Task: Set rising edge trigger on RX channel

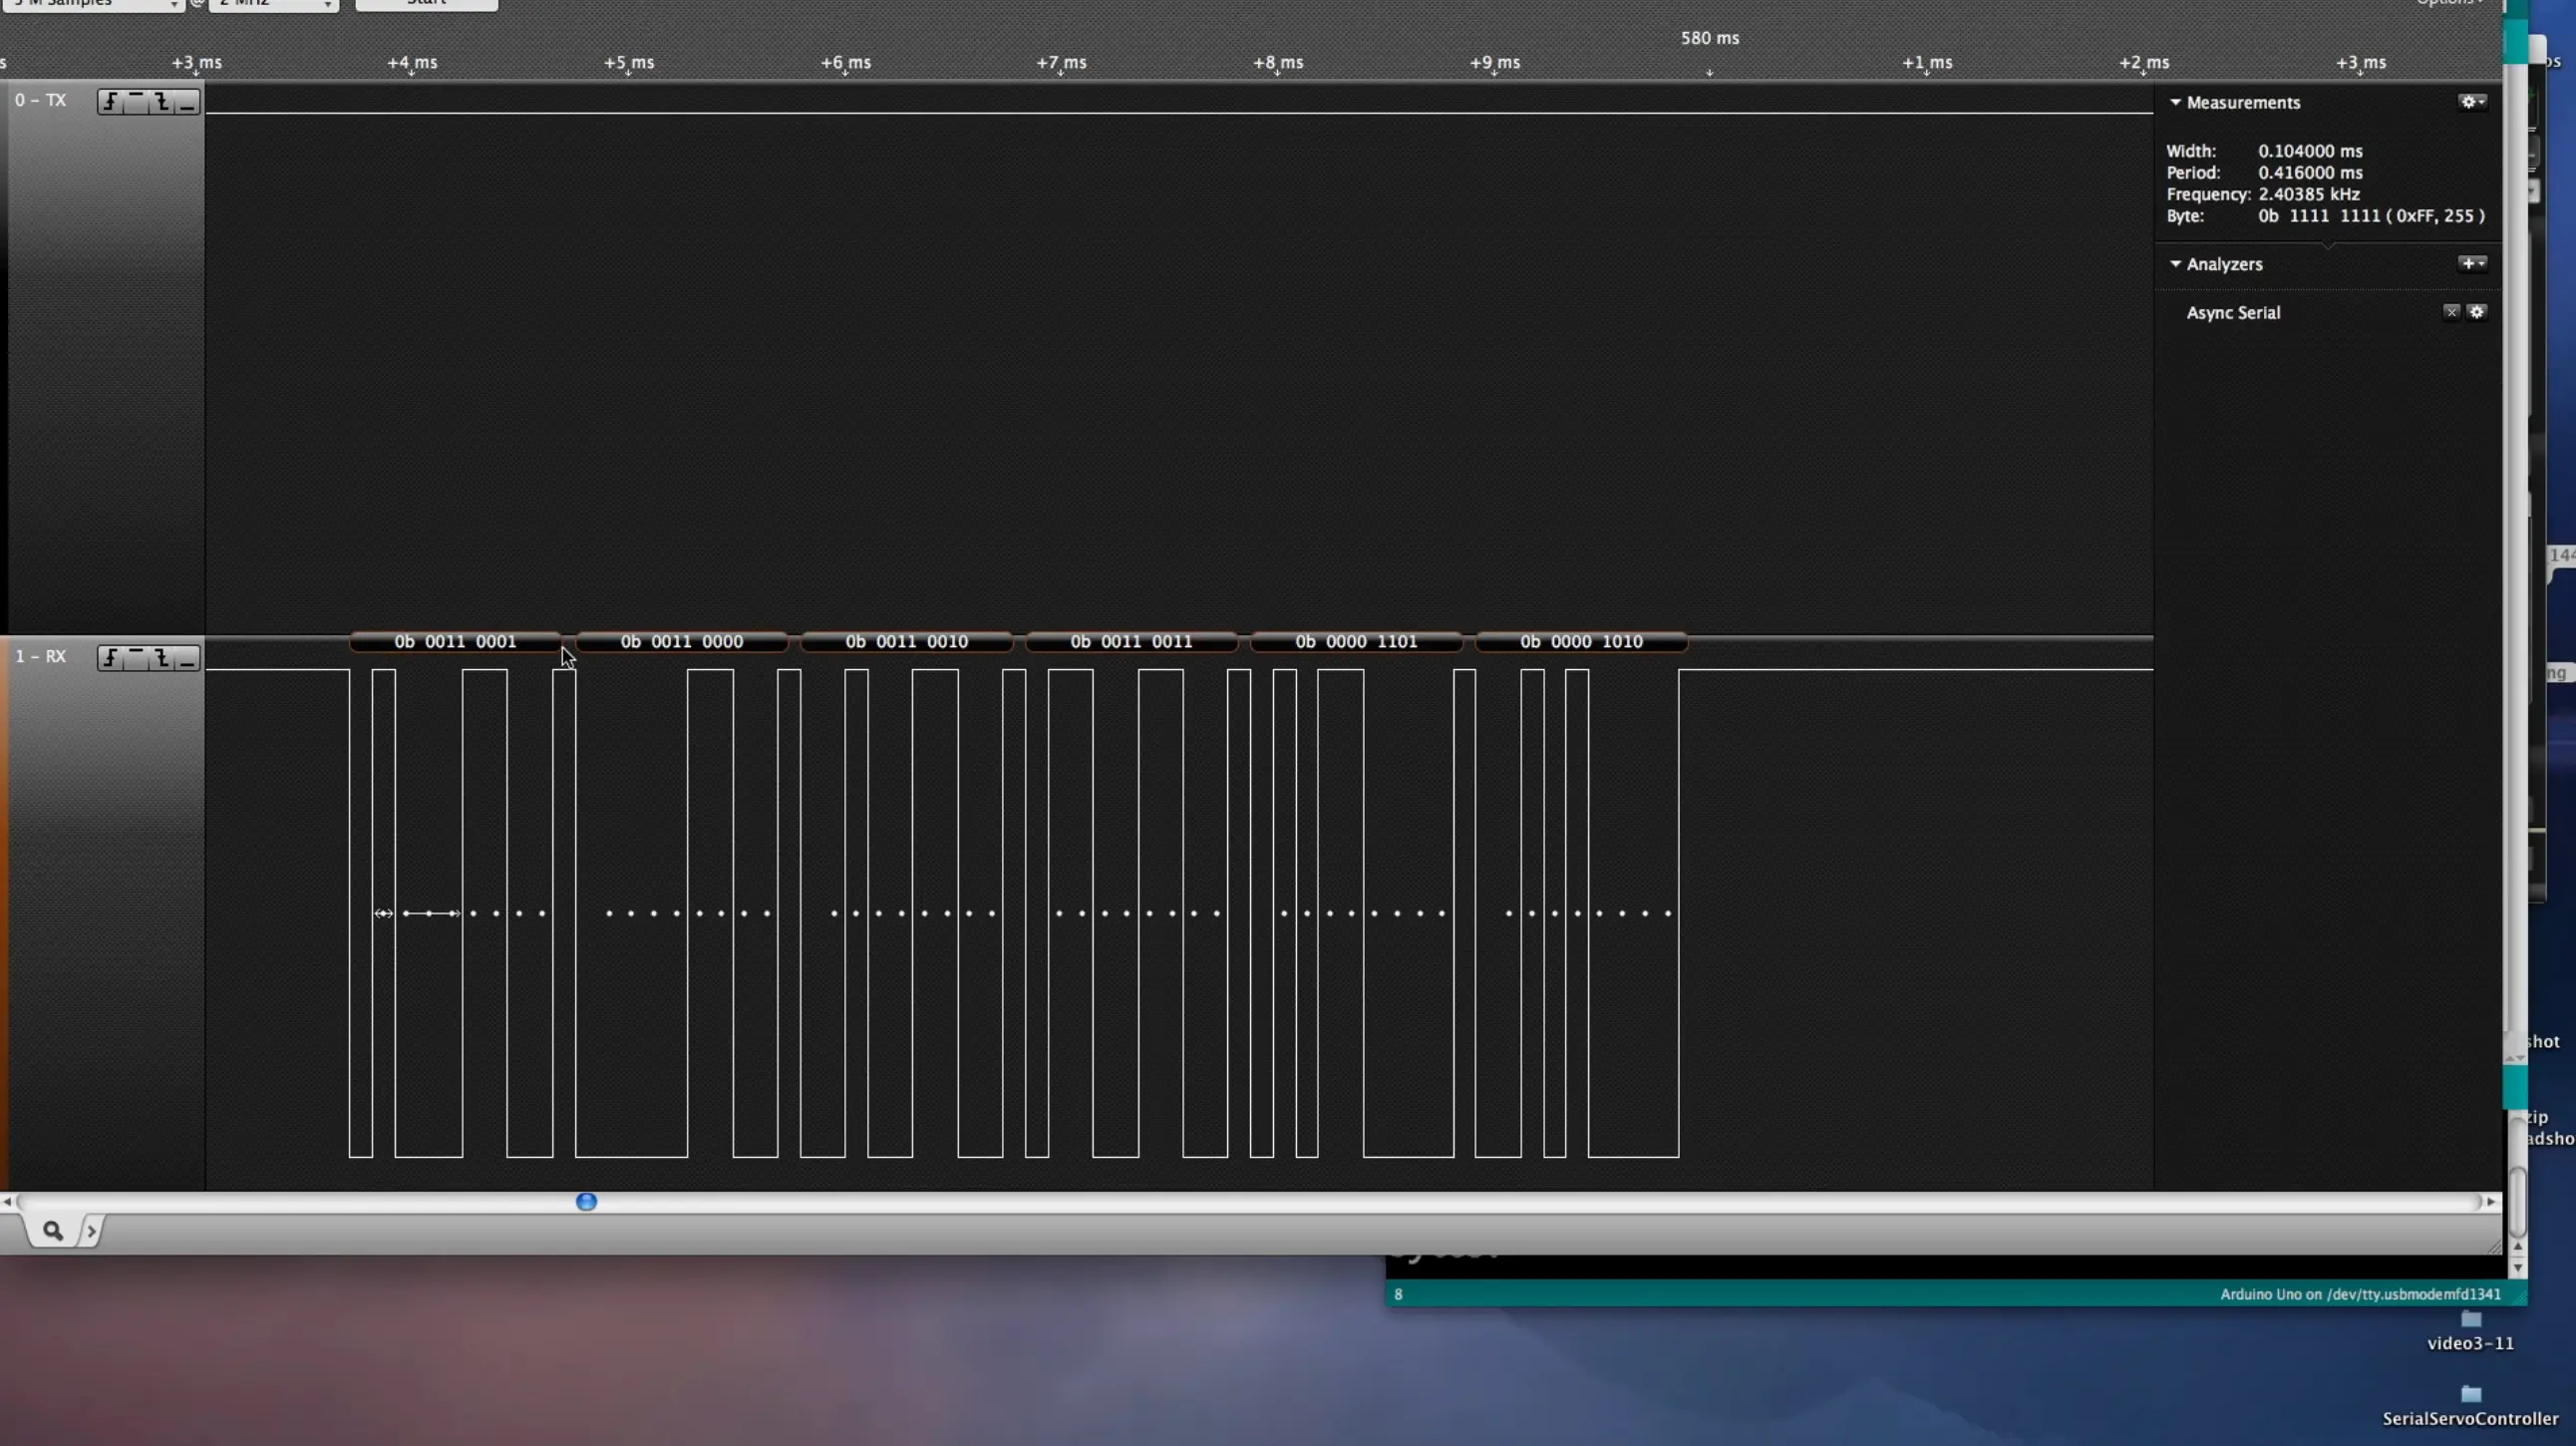Action: [110, 658]
